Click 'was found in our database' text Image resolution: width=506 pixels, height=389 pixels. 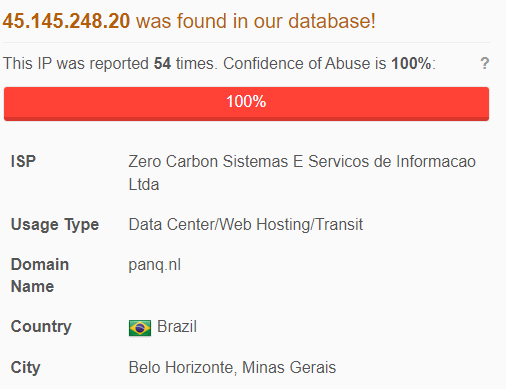click(256, 21)
